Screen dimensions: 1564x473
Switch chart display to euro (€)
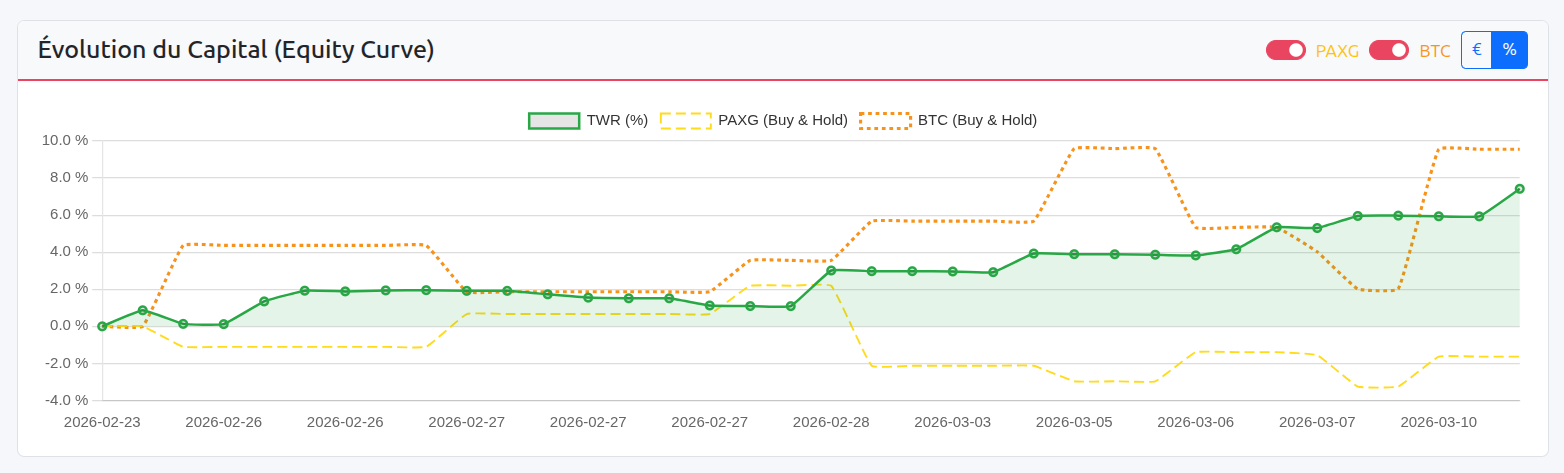click(1476, 50)
